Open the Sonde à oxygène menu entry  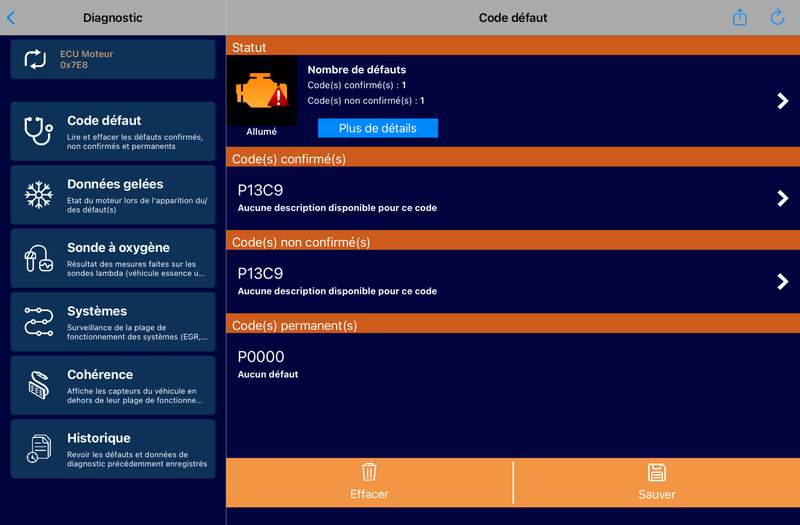coord(113,258)
